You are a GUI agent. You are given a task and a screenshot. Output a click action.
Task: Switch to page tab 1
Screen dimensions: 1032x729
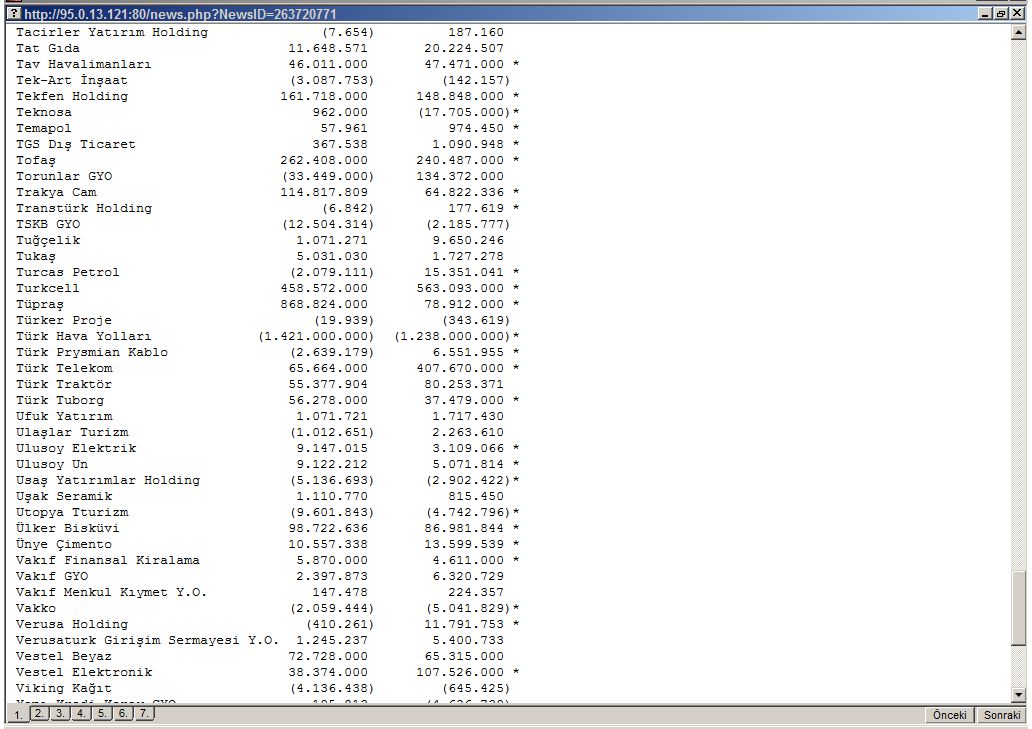click(18, 715)
